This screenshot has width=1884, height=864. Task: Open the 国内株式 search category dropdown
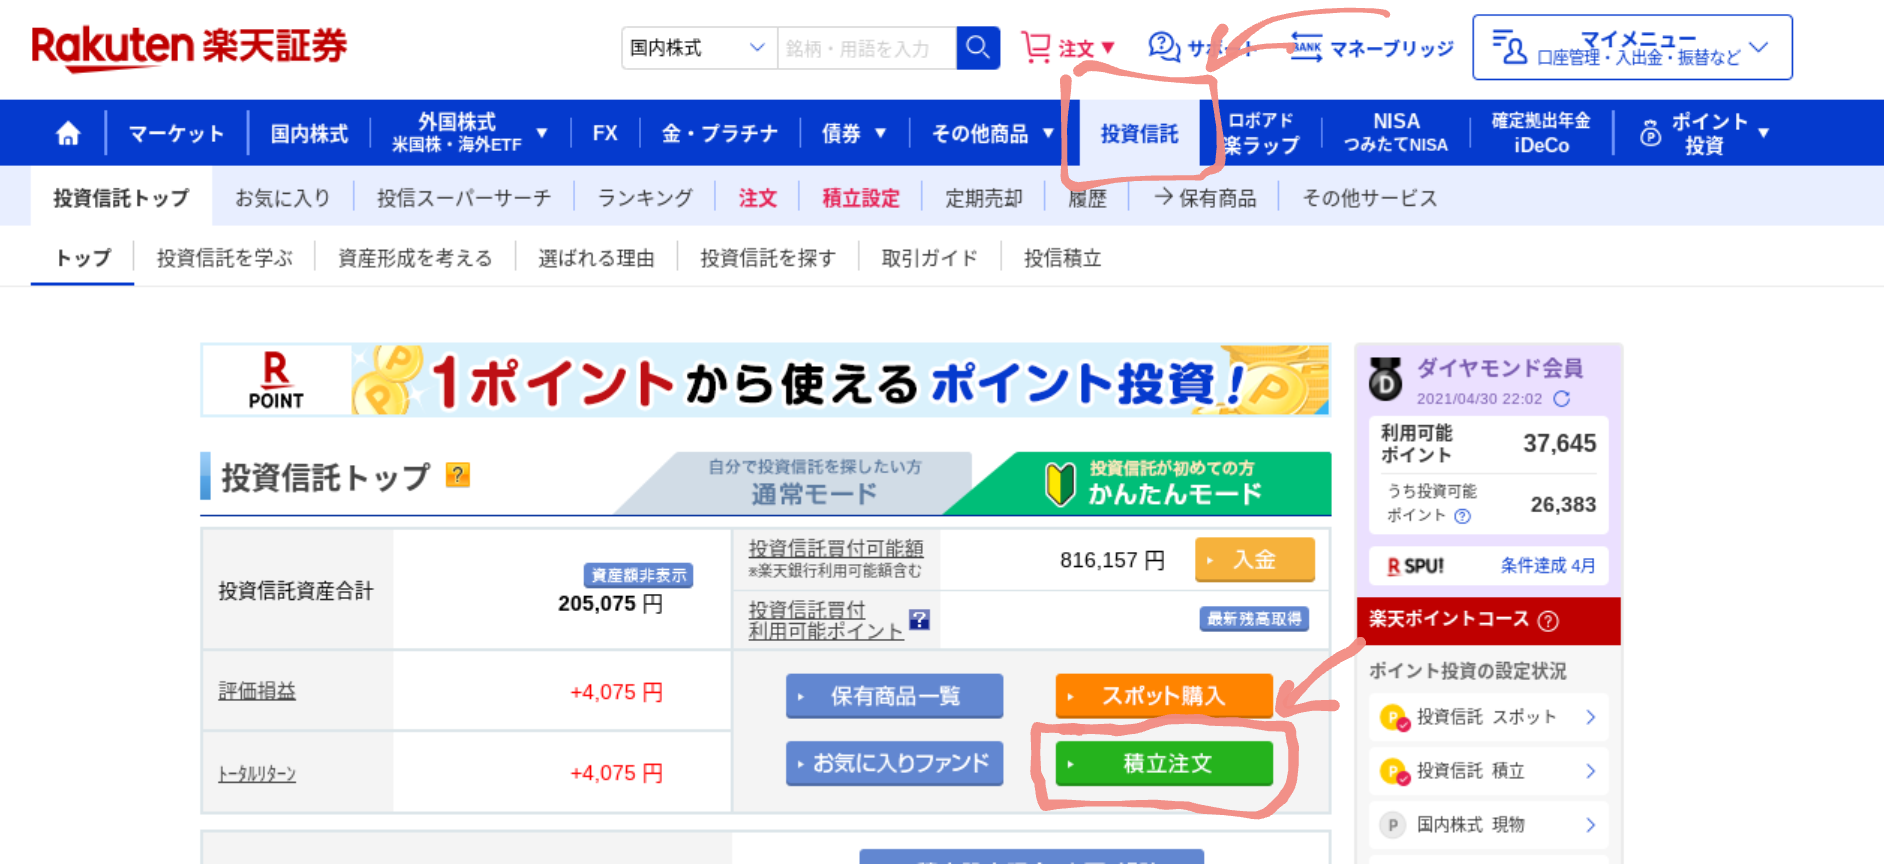pyautogui.click(x=699, y=48)
